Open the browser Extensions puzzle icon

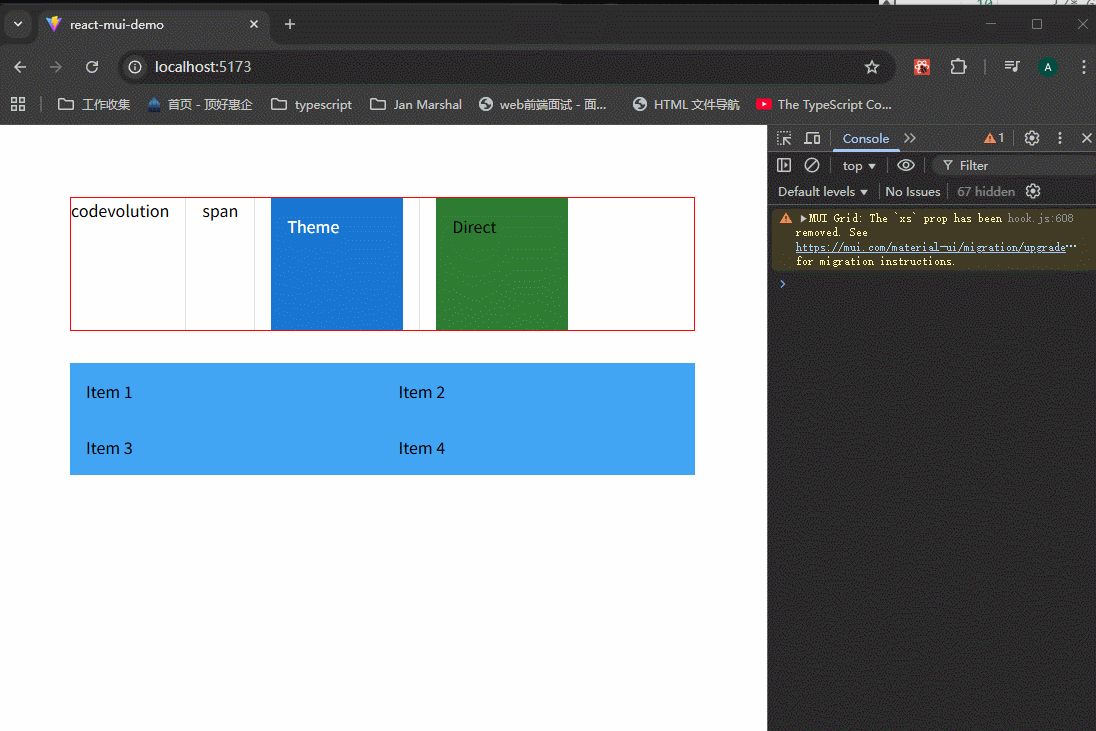[x=958, y=67]
